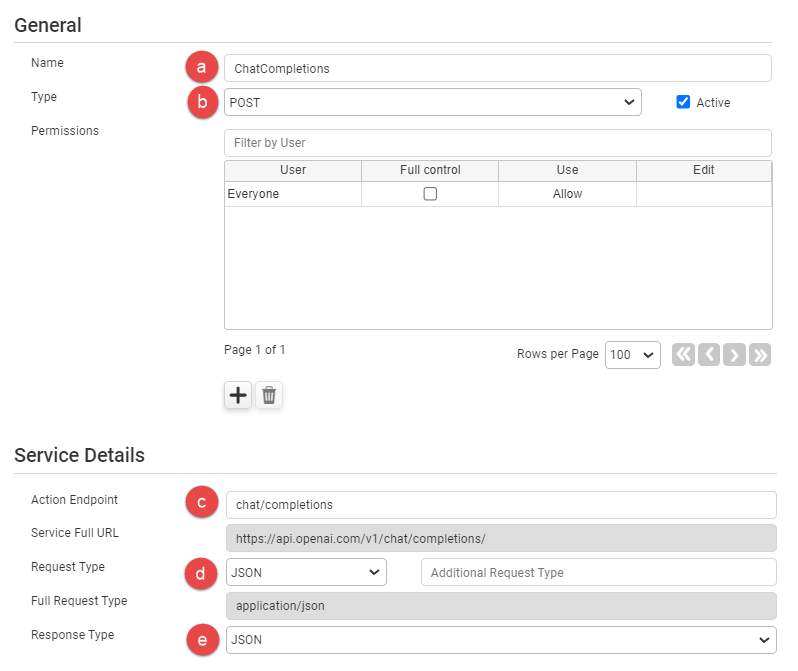Viewport: 798px width, 671px height.
Task: Click the Action Endpoint label
Action: 74,500
